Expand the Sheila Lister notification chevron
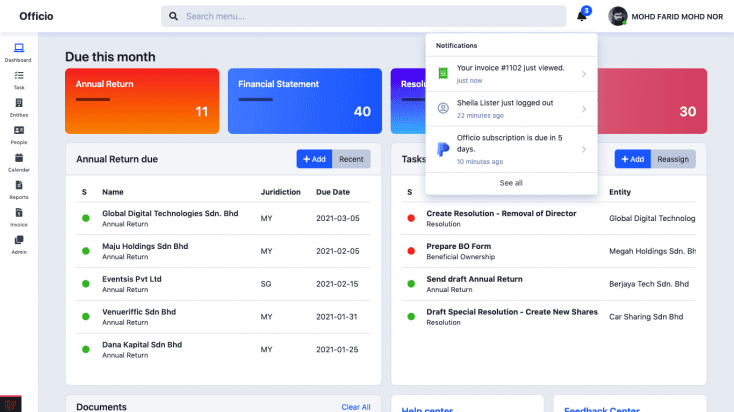The image size is (734, 412). [584, 109]
